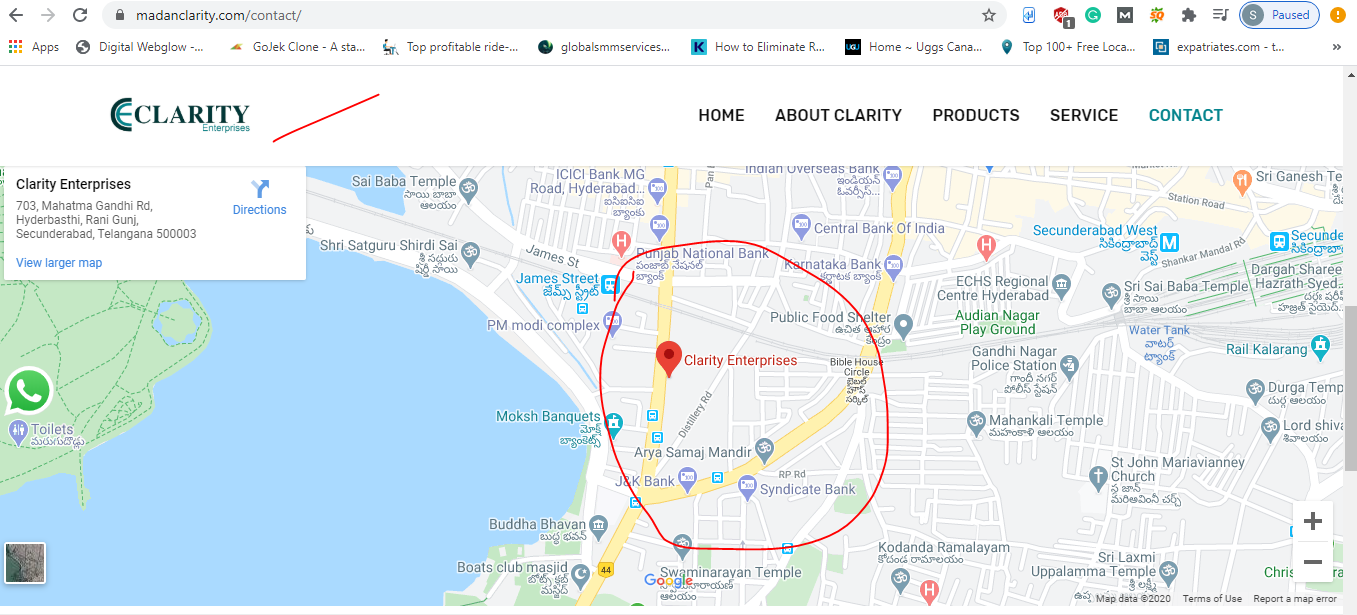Click the Clarity Enterprises map label text

[x=741, y=360]
